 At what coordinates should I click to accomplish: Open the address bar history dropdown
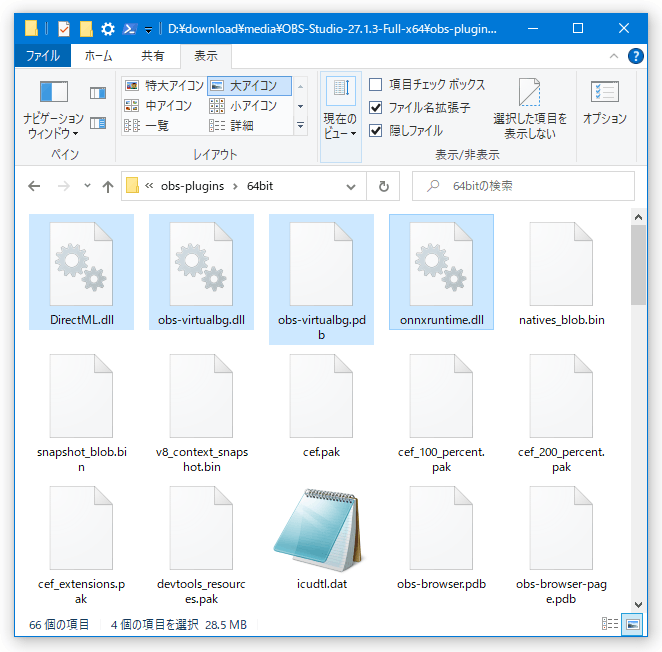[350, 186]
